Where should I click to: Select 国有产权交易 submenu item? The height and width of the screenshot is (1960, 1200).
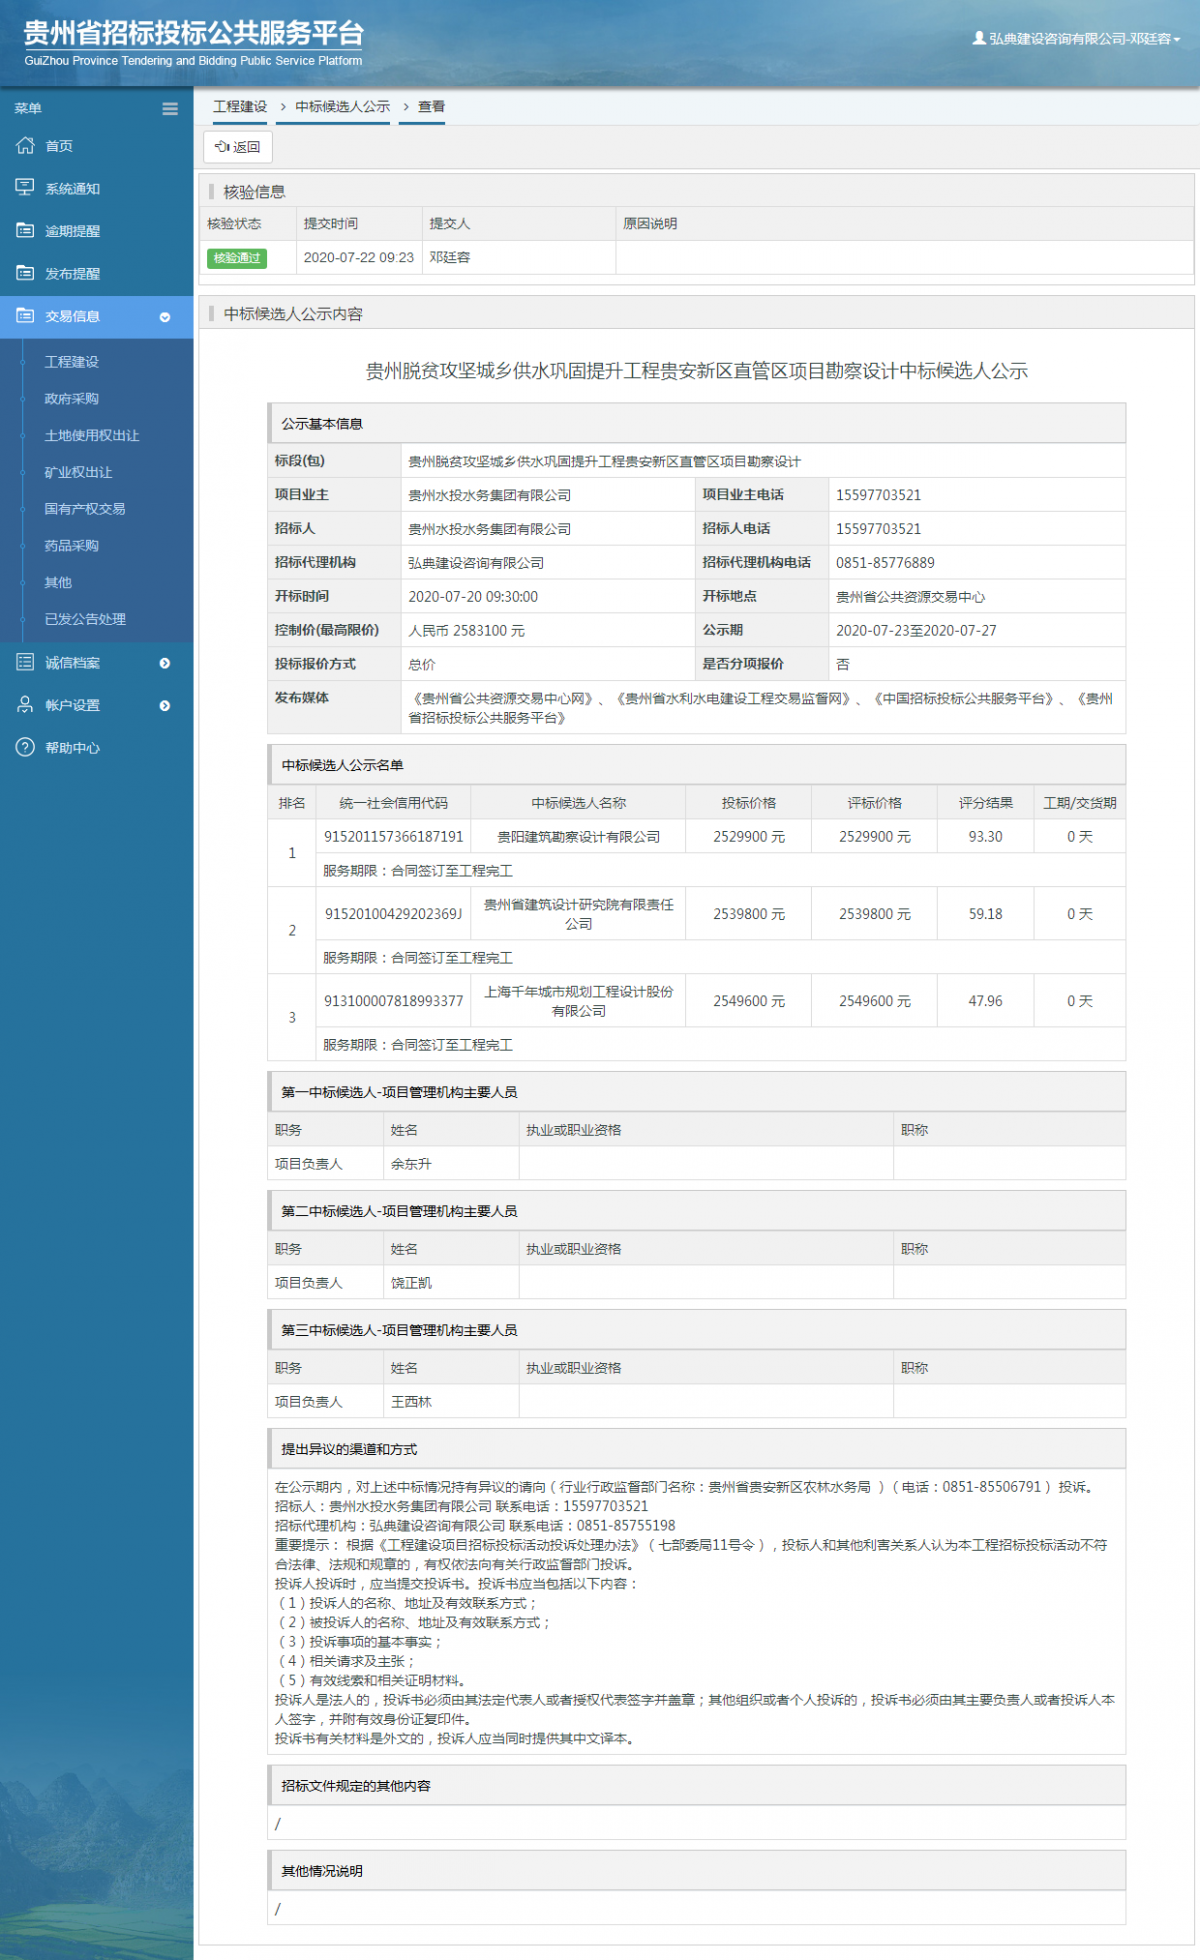pyautogui.click(x=85, y=509)
